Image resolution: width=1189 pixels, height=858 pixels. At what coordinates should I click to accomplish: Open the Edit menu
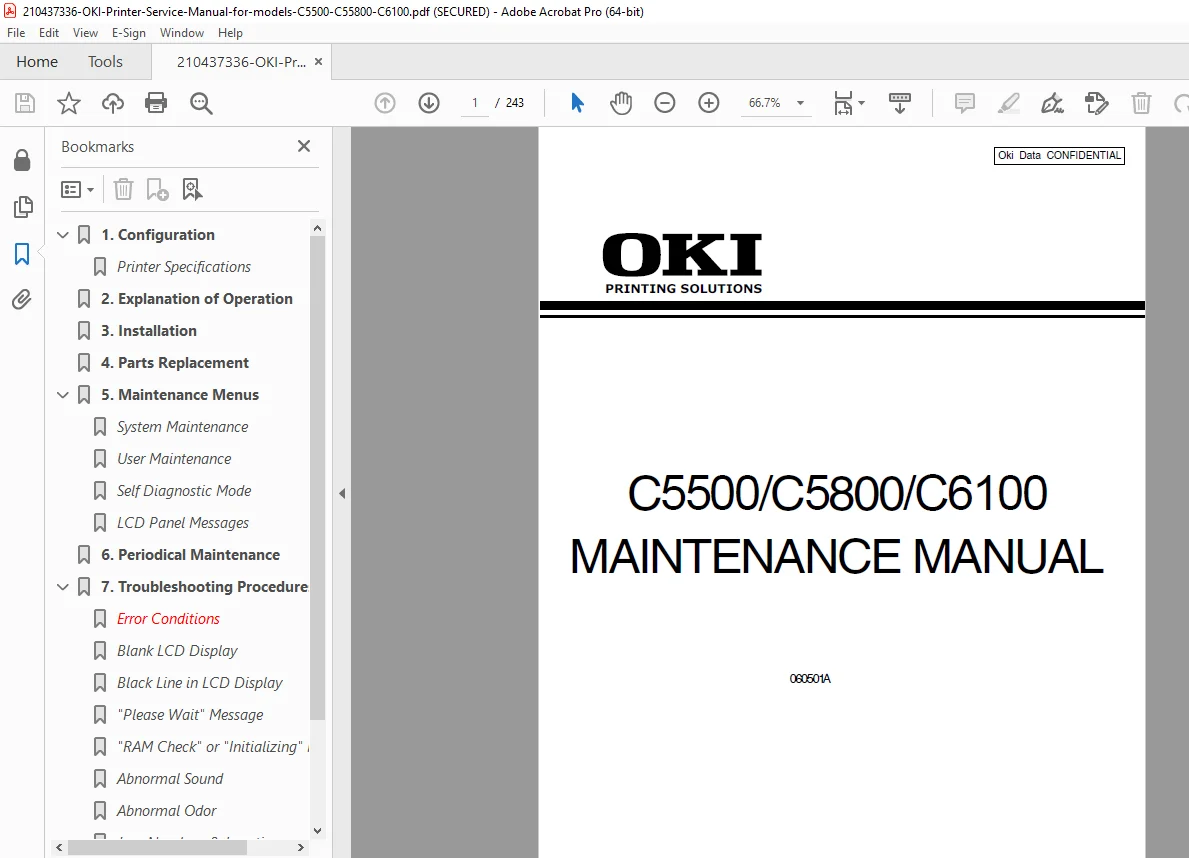49,33
